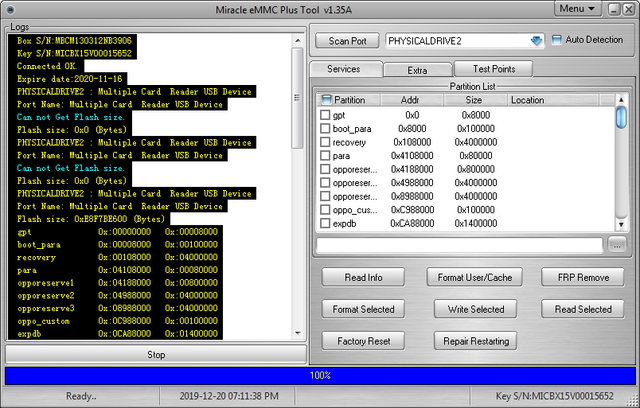This screenshot has width=640, height=408.
Task: Click logs scroll up arrow
Action: pyautogui.click(x=298, y=40)
